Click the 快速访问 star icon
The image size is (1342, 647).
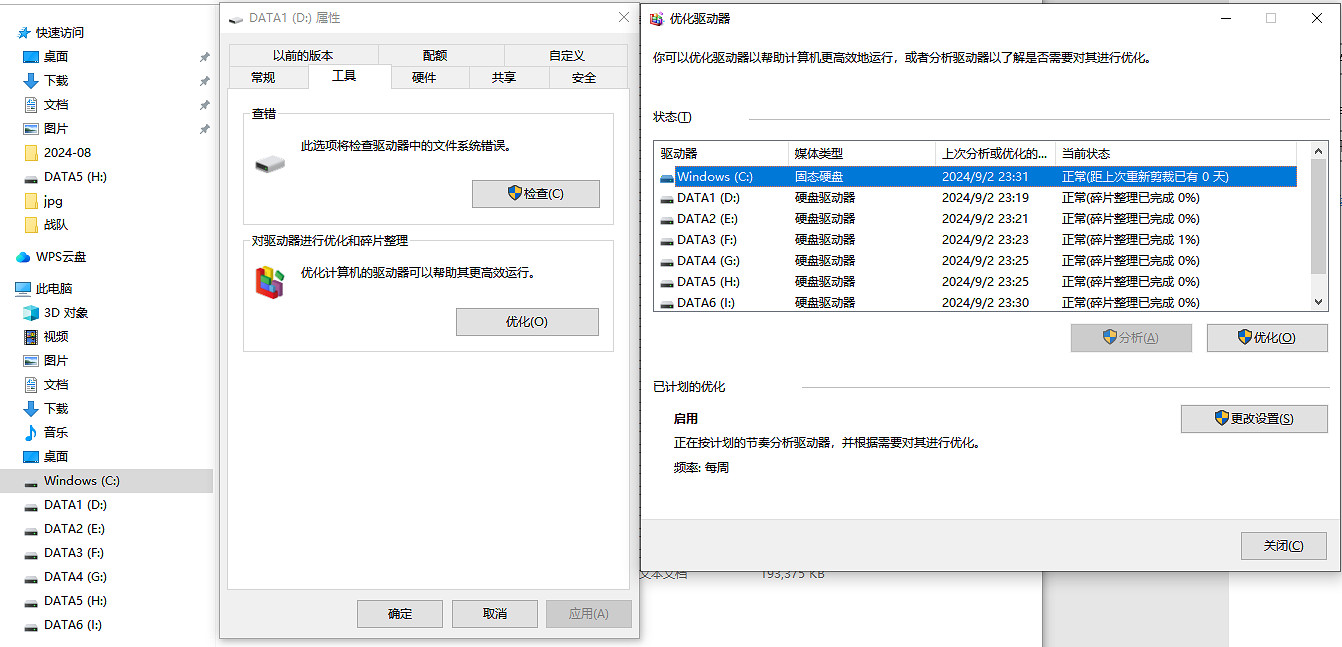coord(23,33)
